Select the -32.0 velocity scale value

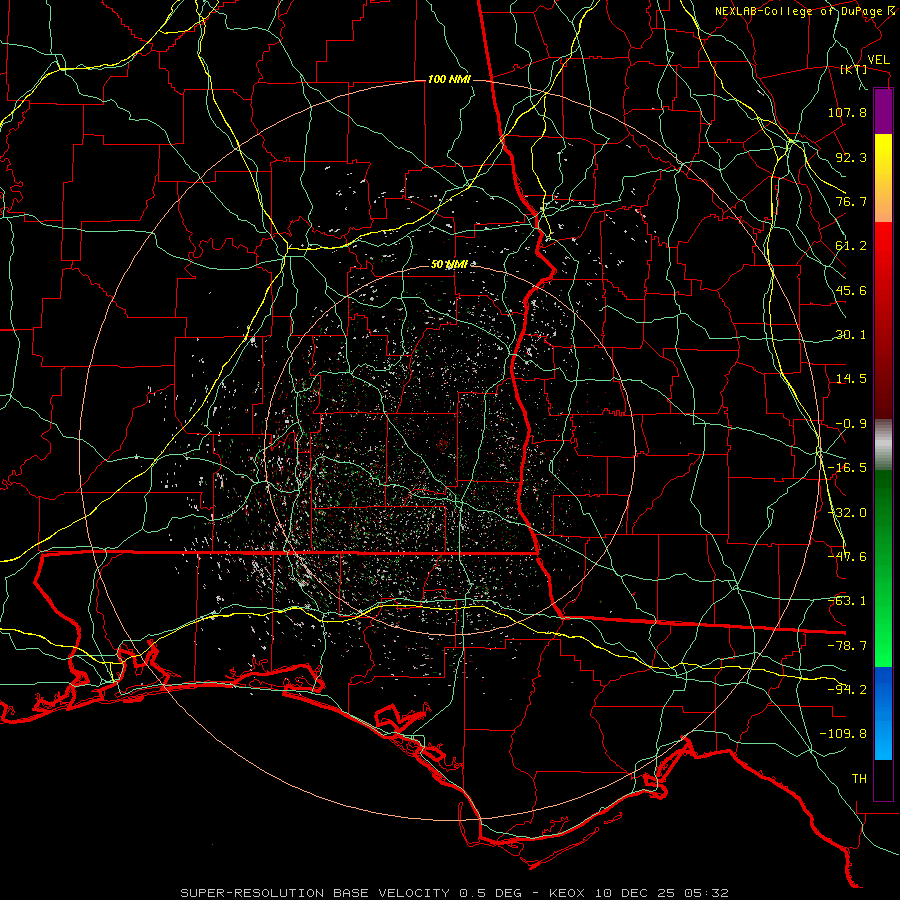pyautogui.click(x=847, y=513)
